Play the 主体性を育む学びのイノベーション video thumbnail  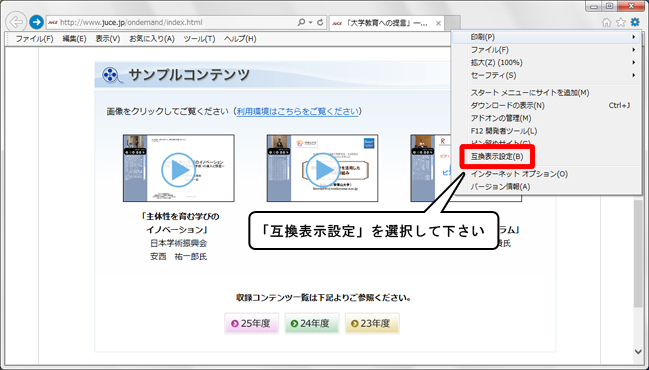coord(178,168)
